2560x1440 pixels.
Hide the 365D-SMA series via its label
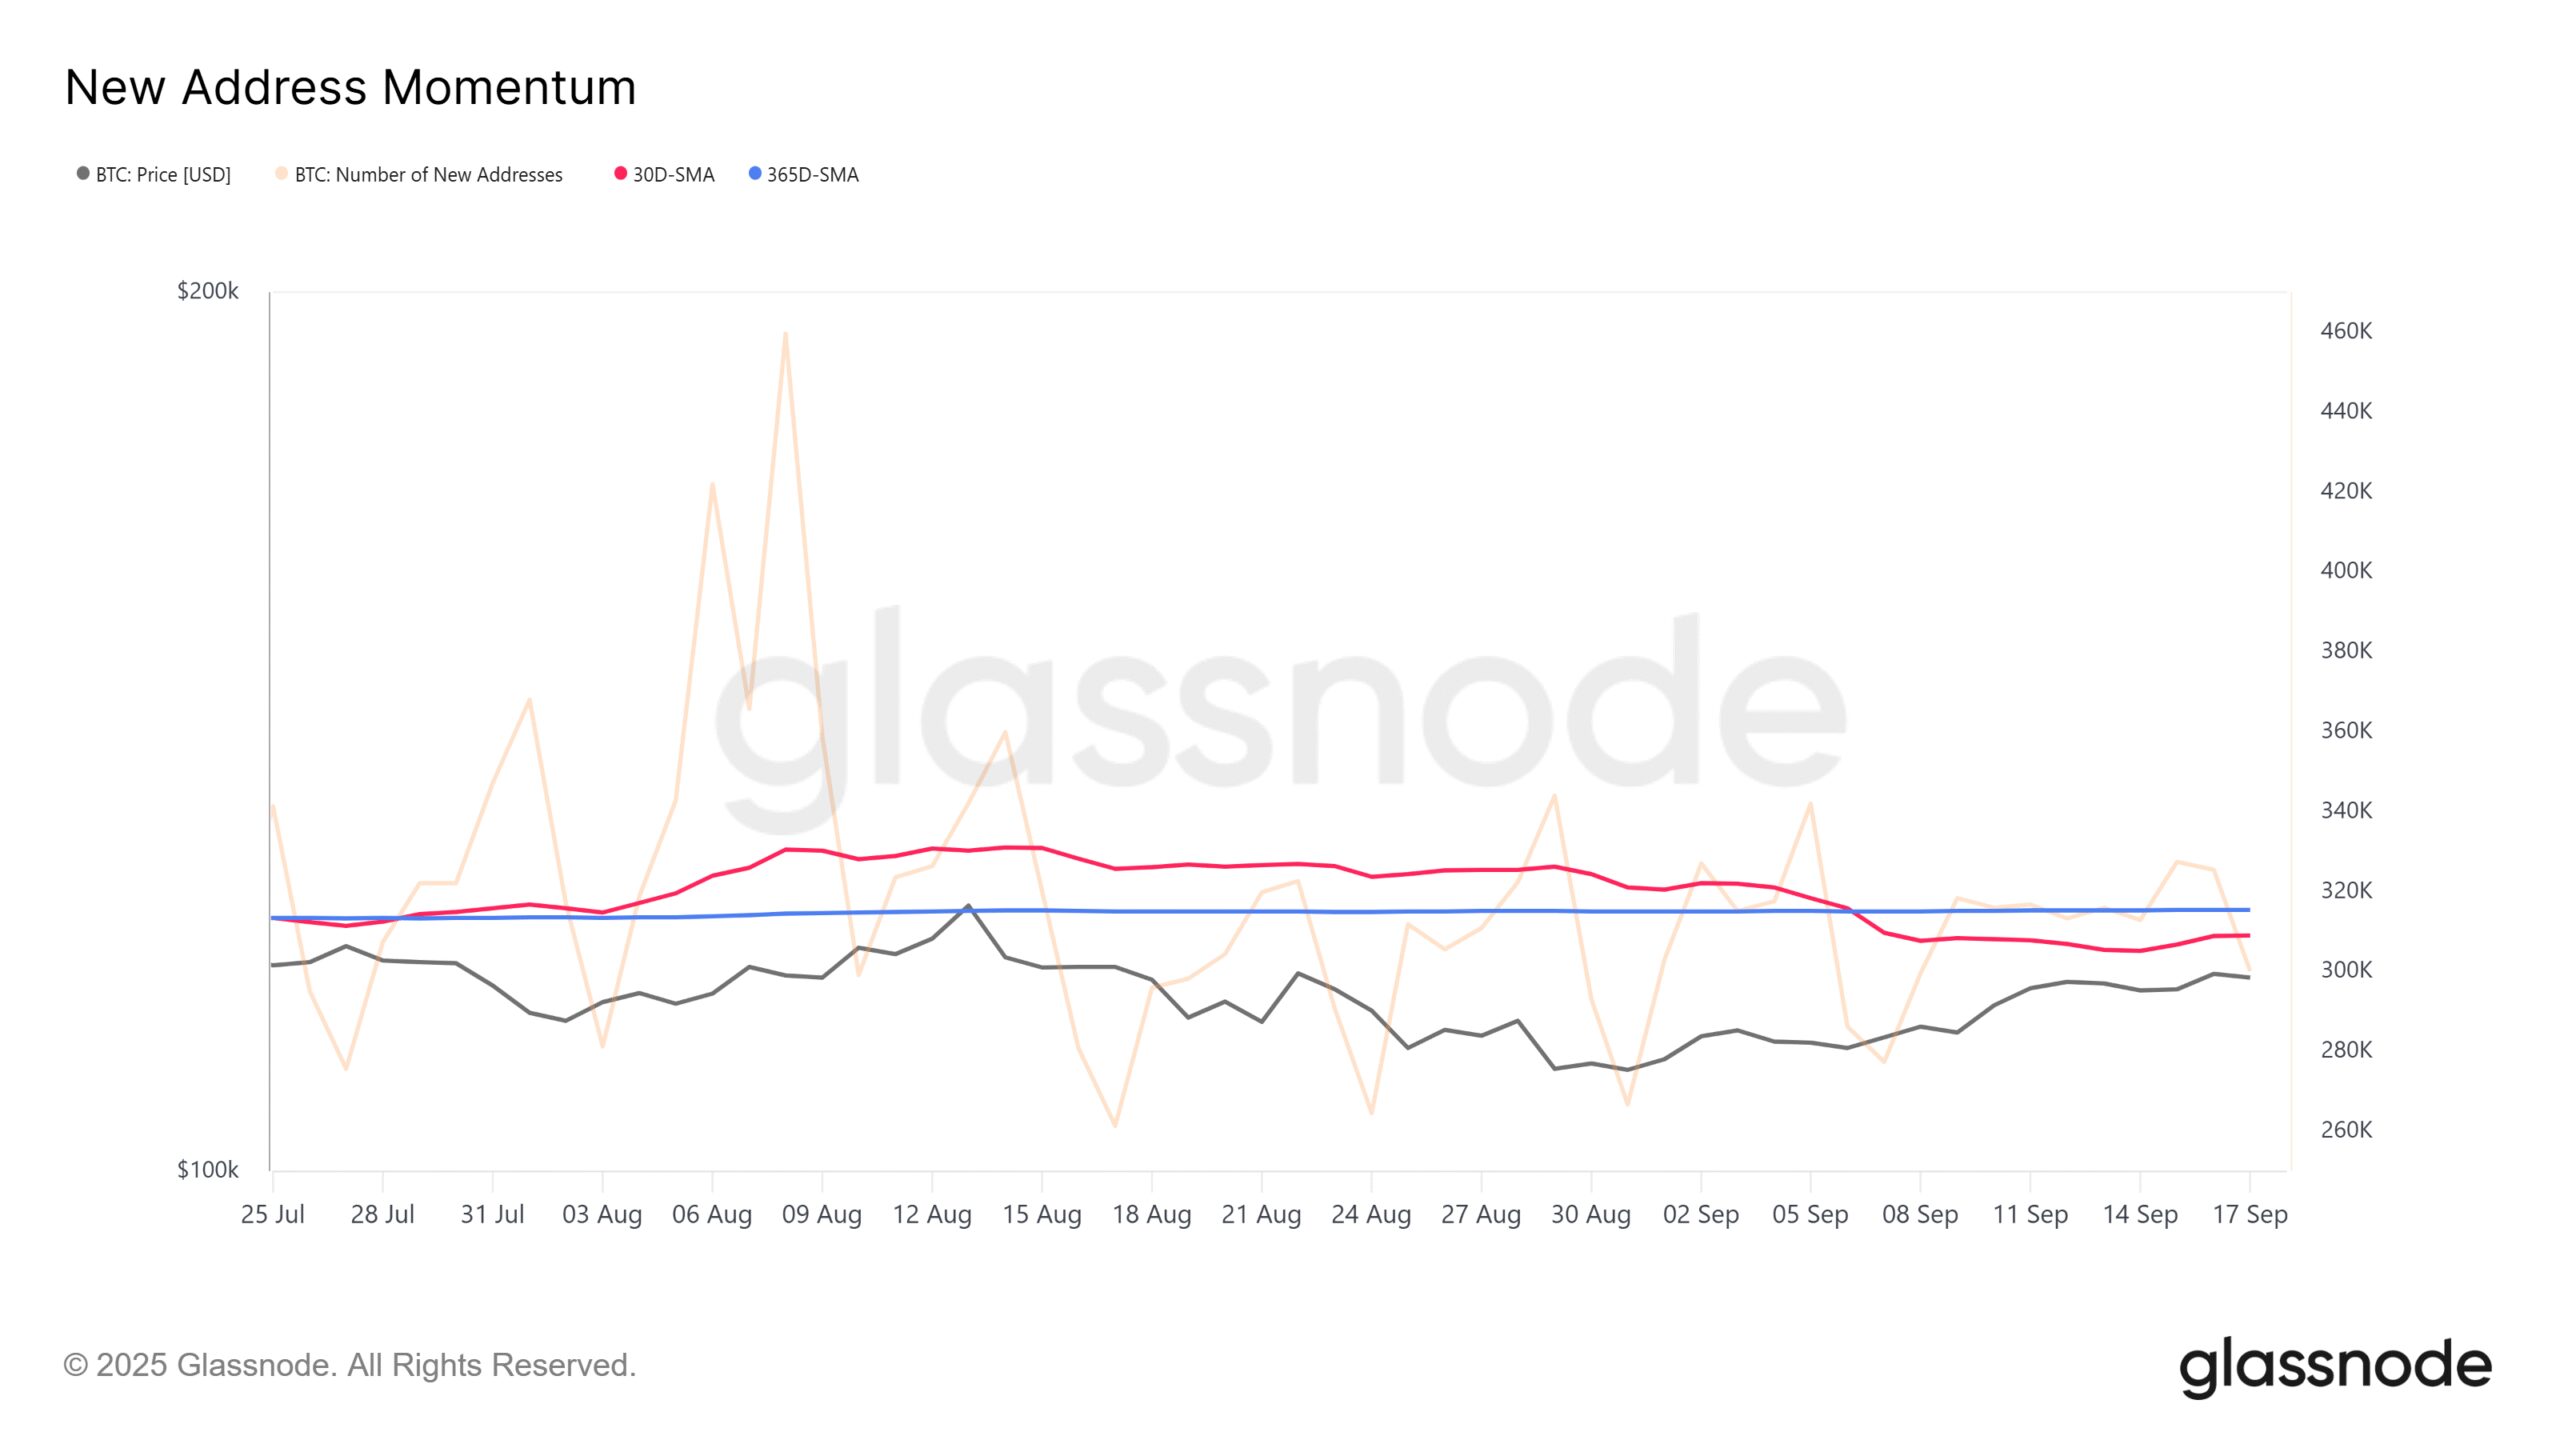[812, 175]
